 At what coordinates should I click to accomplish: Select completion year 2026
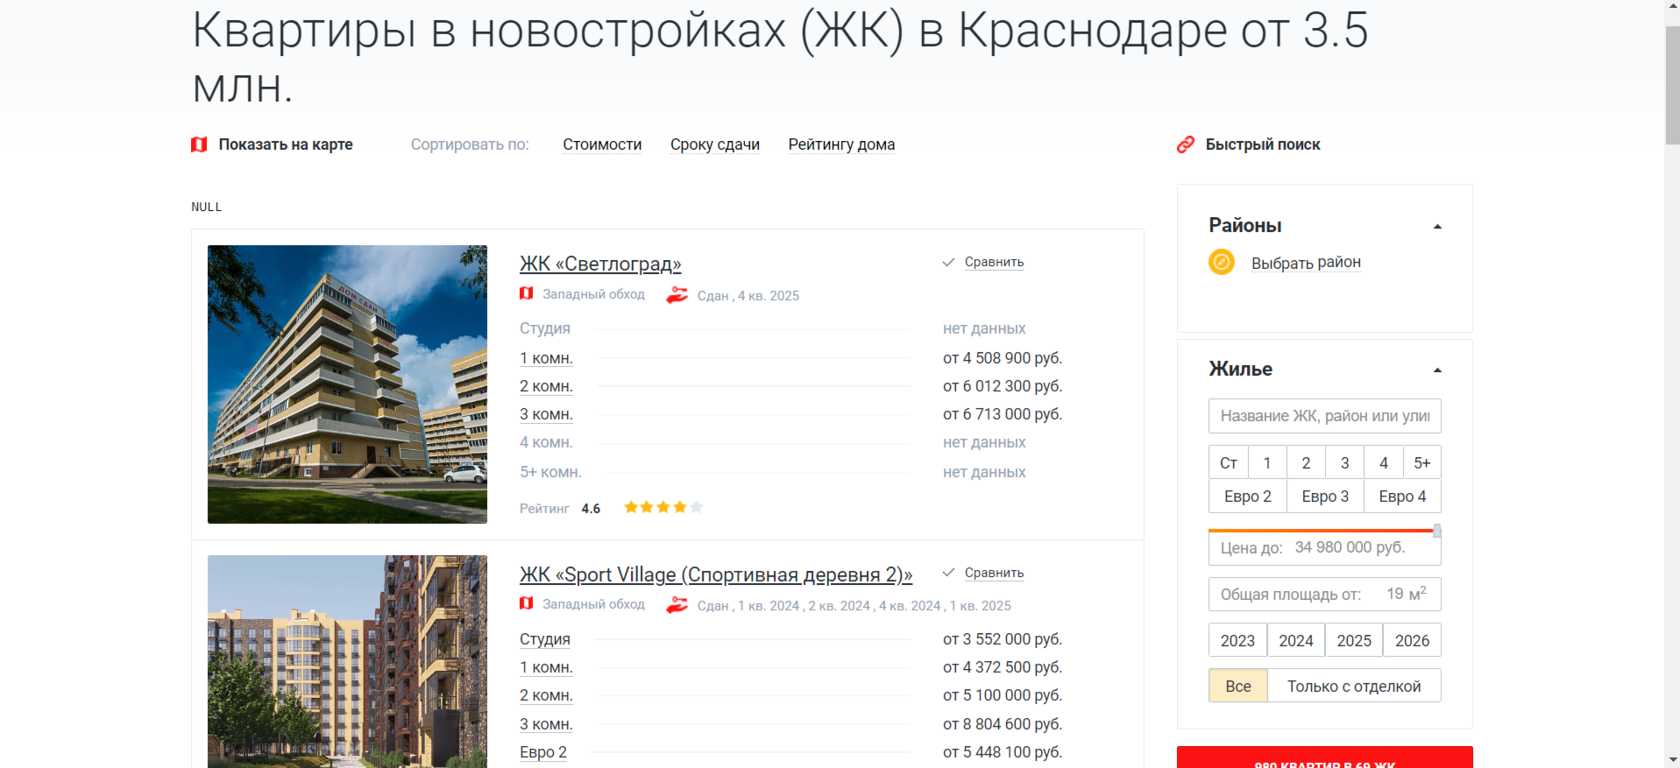click(1412, 640)
